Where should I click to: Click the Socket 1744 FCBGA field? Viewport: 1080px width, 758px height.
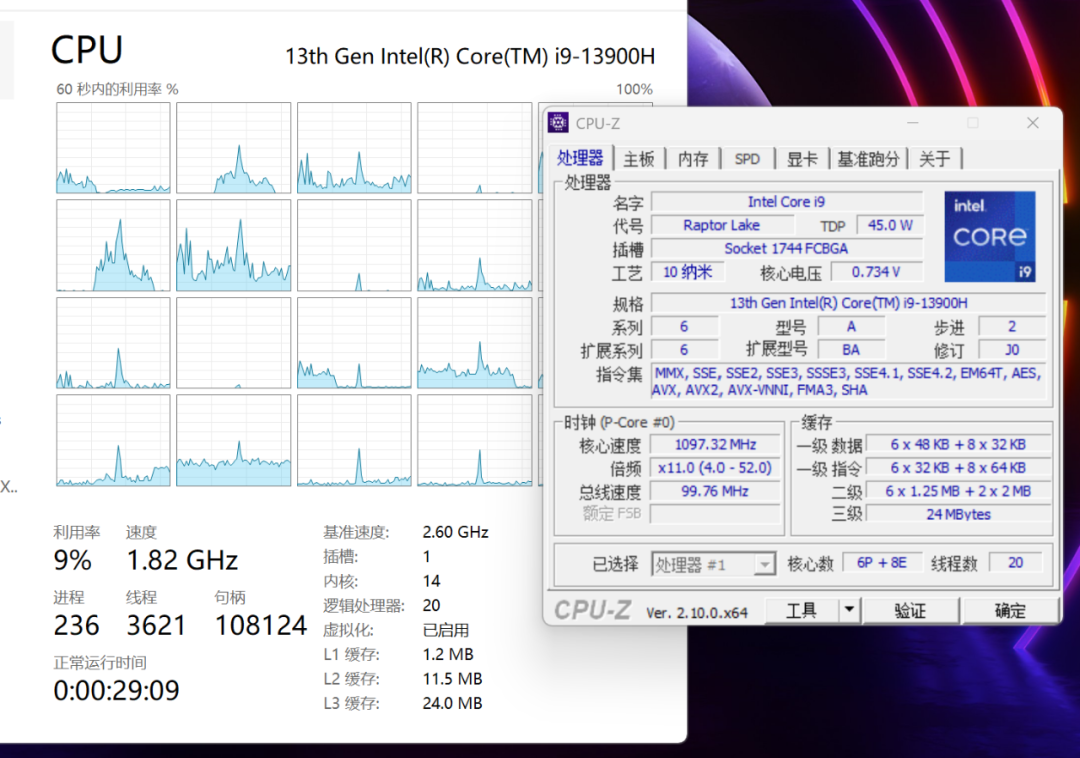click(787, 249)
